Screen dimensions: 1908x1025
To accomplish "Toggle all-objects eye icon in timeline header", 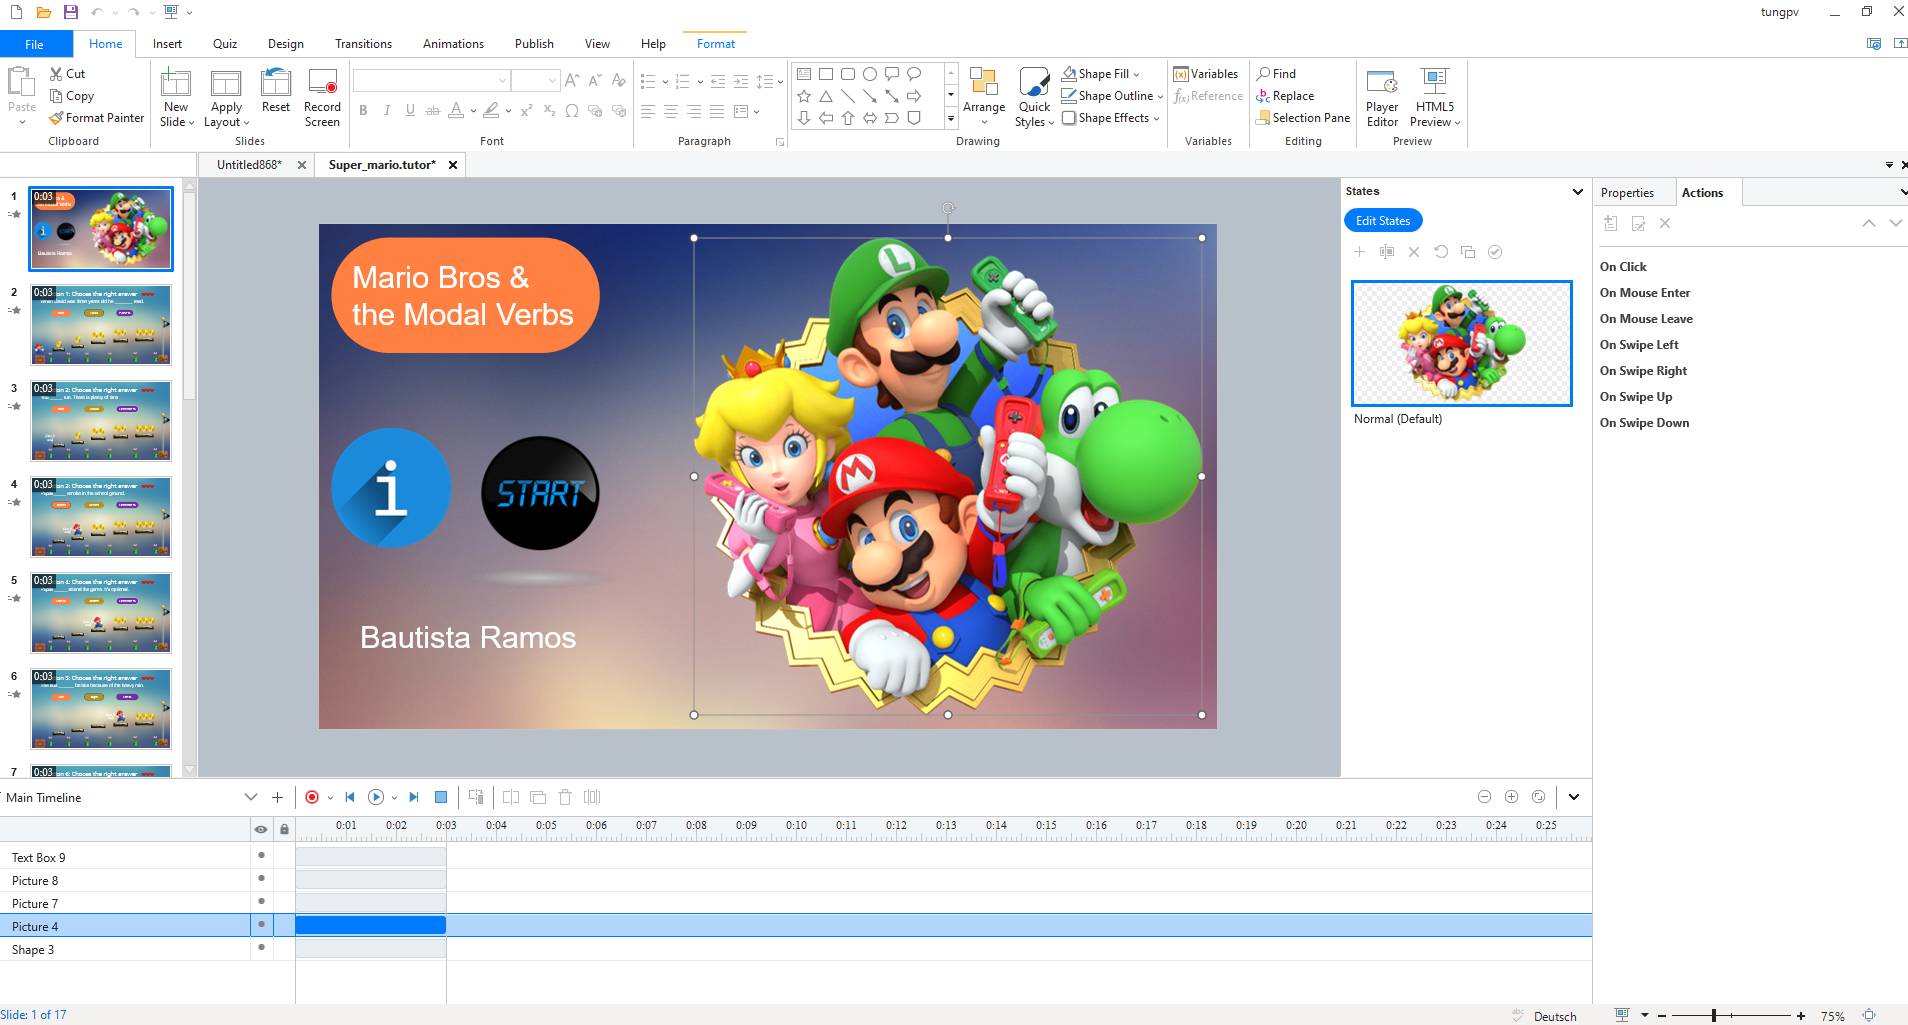I will [x=261, y=829].
